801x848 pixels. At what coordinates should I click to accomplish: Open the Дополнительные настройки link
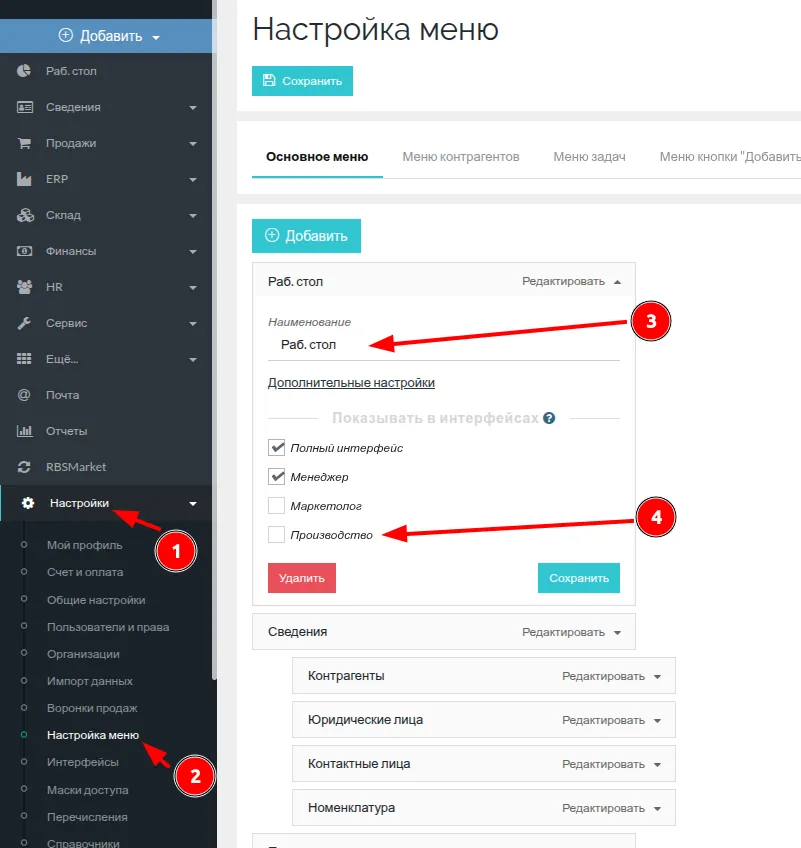tap(351, 383)
